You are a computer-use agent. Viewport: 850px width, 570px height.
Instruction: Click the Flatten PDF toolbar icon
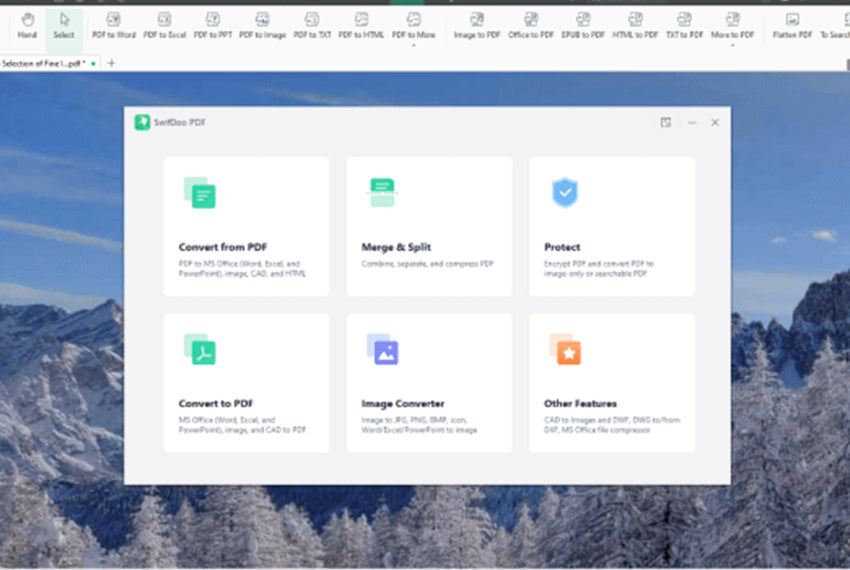(792, 25)
